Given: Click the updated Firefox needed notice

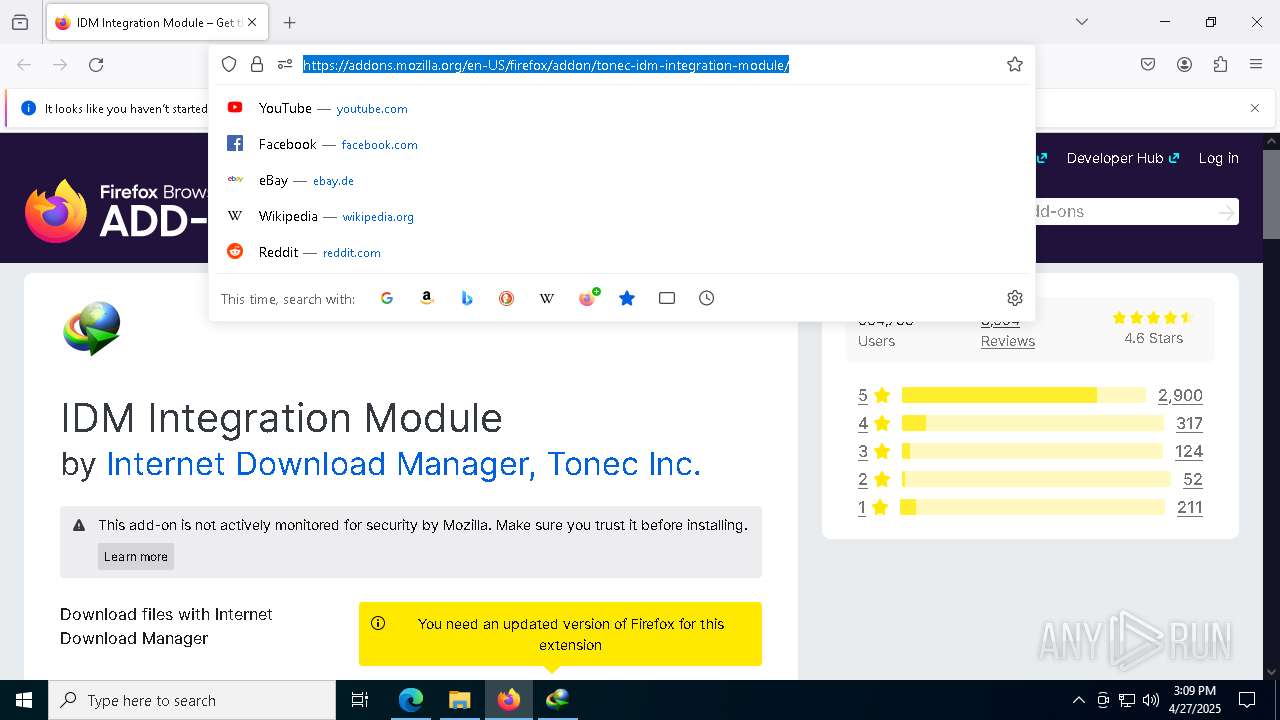Looking at the screenshot, I should tap(560, 634).
